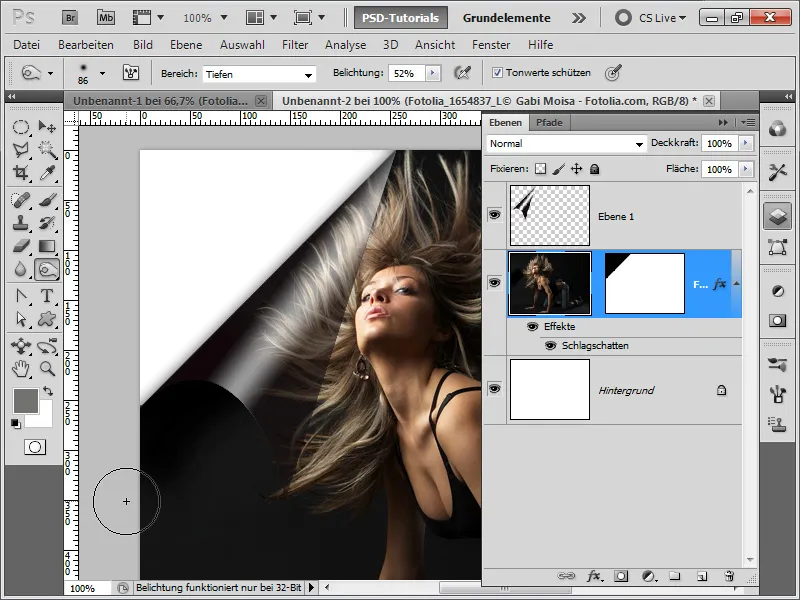The width and height of the screenshot is (800, 600).
Task: Reset default foreground and background colors
Action: (x=16, y=423)
